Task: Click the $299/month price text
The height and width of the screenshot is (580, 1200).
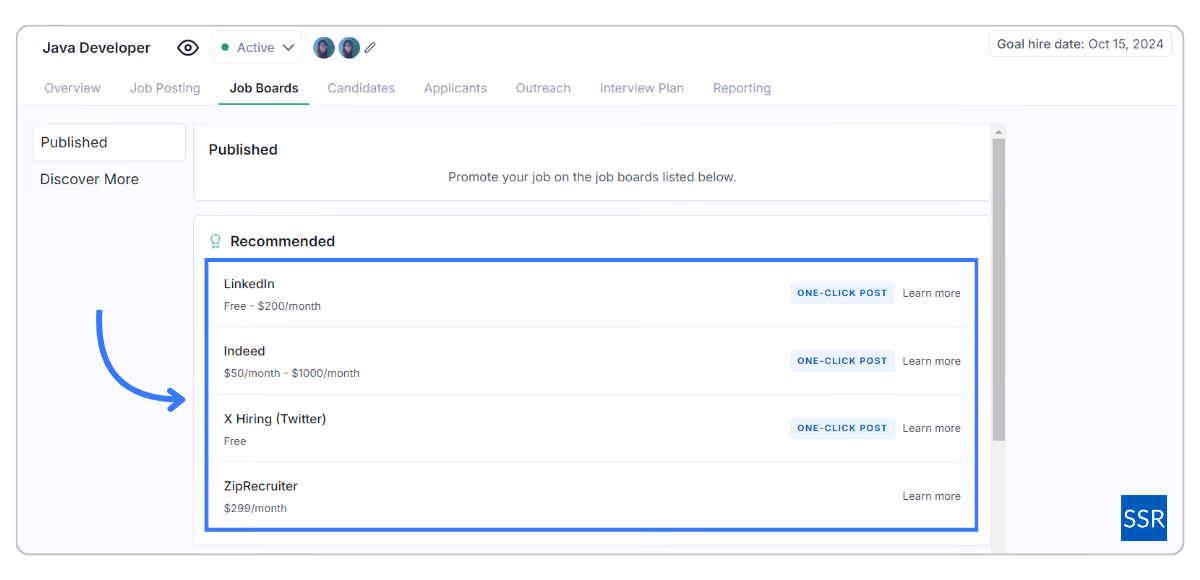Action: point(255,508)
